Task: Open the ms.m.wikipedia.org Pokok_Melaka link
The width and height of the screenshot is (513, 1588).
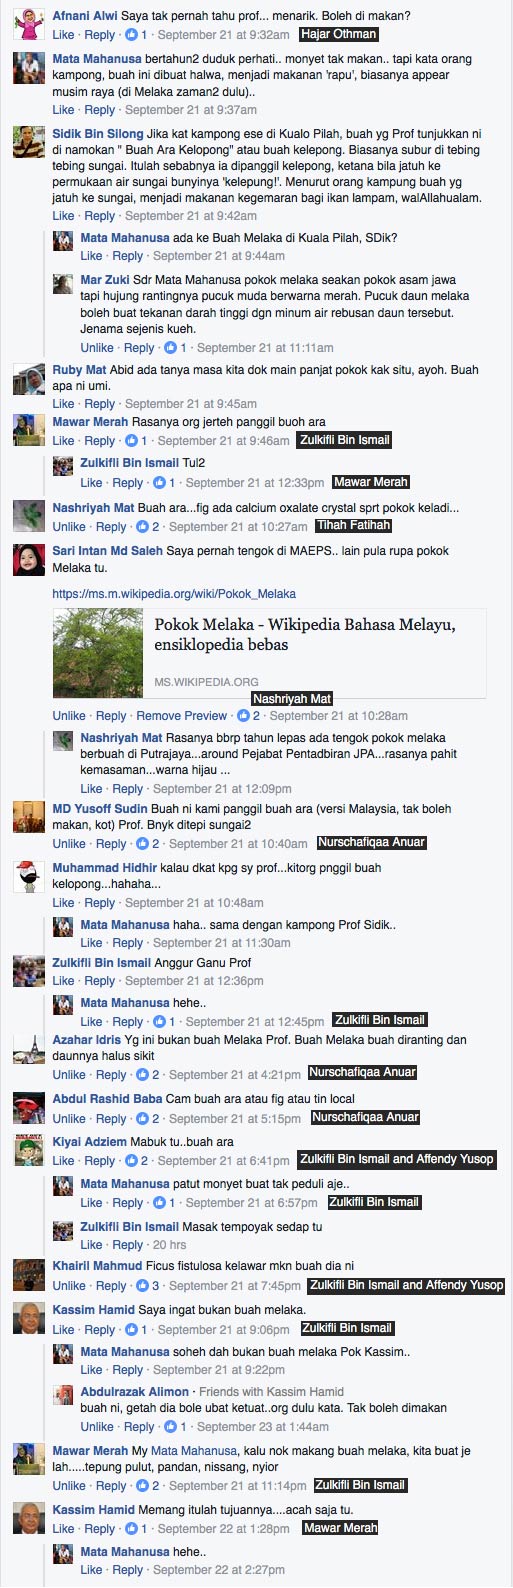Action: (174, 594)
